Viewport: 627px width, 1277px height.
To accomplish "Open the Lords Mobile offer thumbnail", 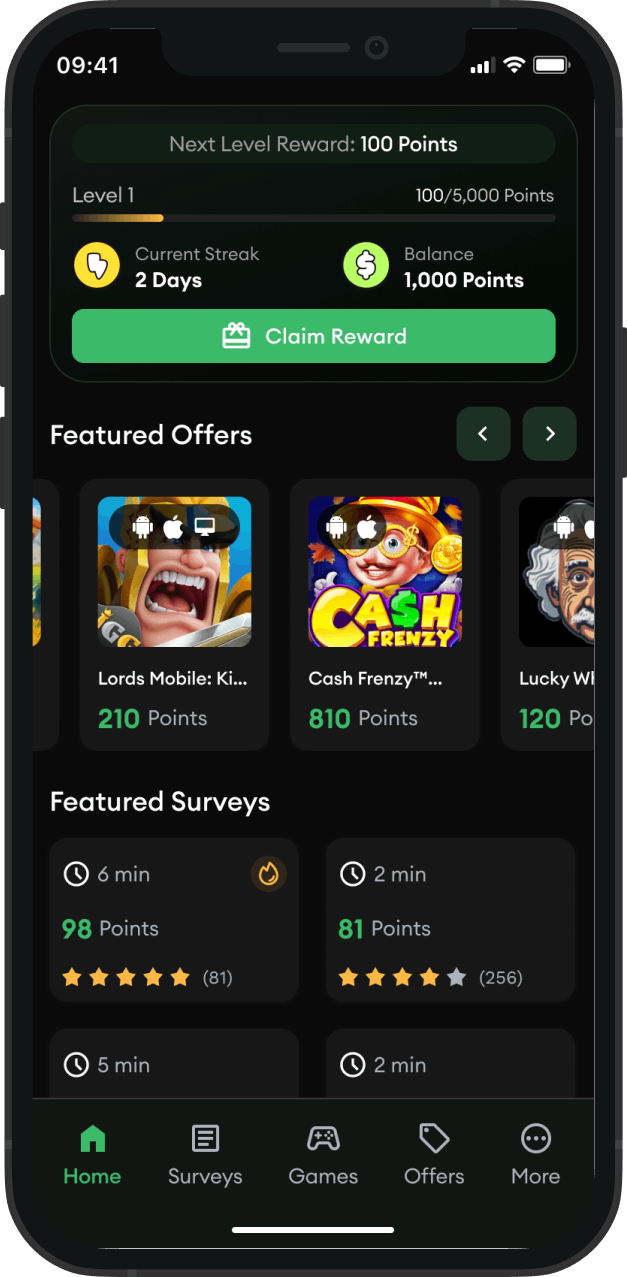I will tap(174, 572).
